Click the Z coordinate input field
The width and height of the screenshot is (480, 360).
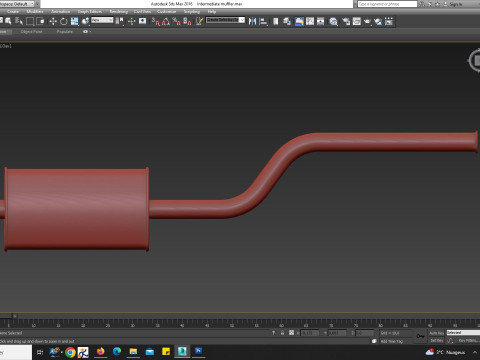tap(365, 333)
